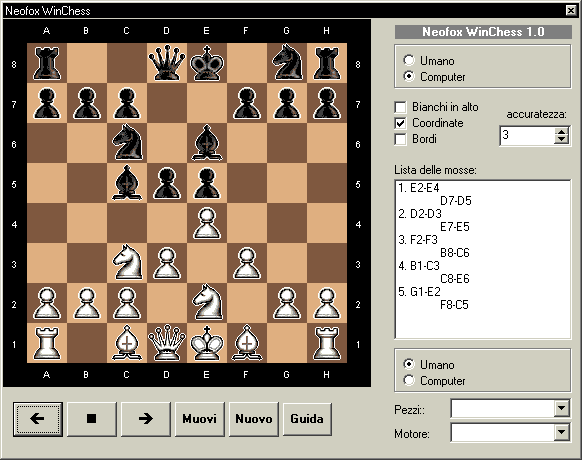Select the black knight on G8
The width and height of the screenshot is (582, 460).
287,63
